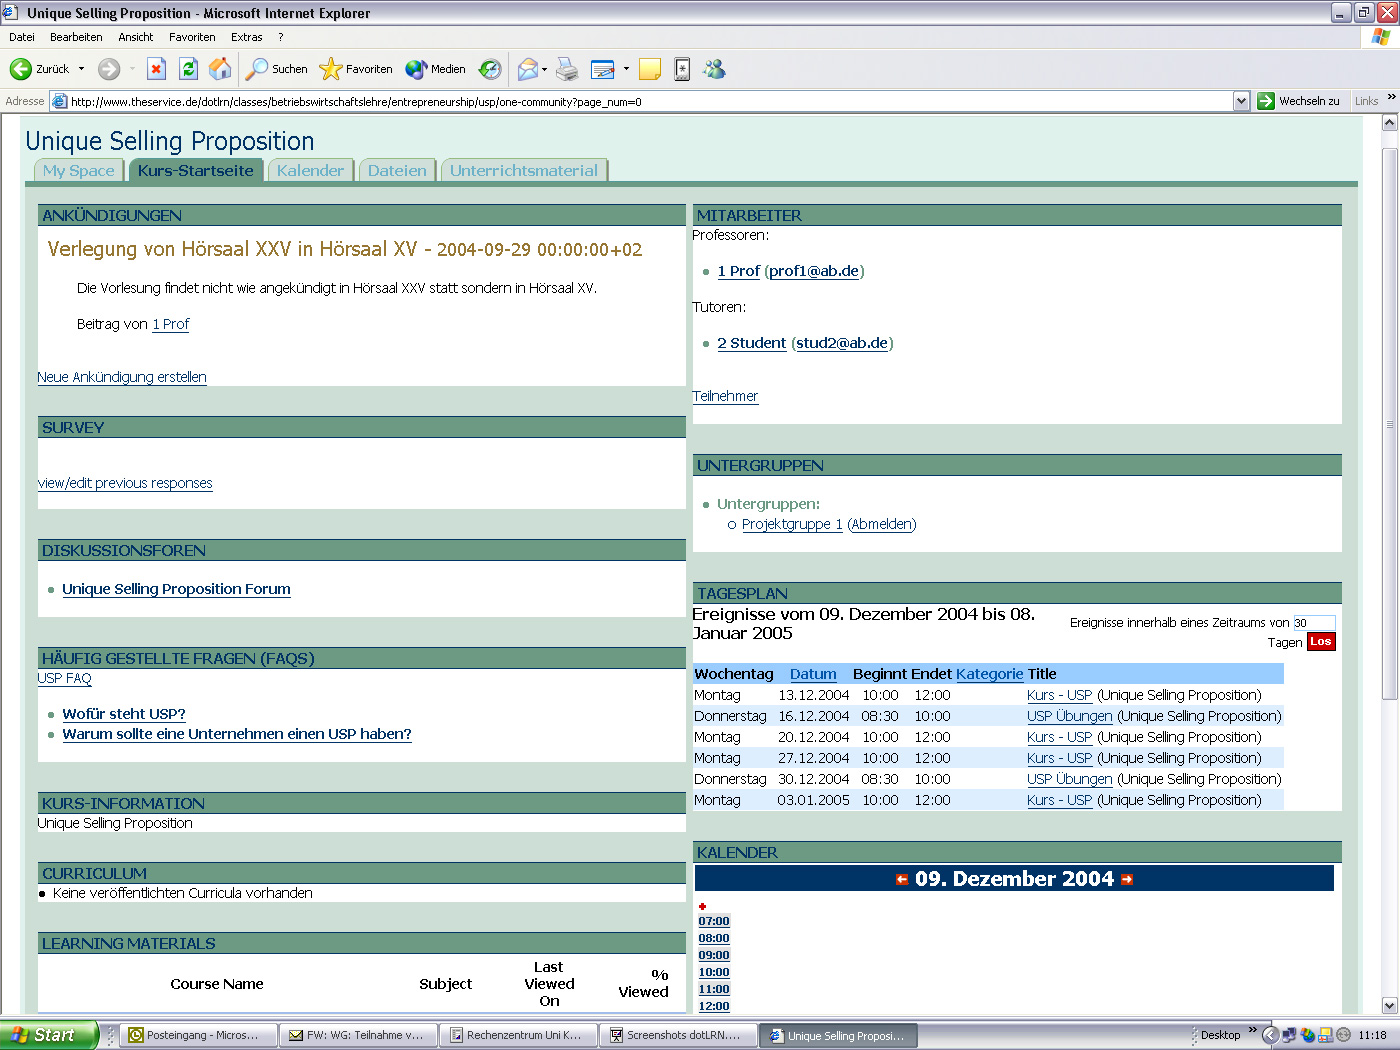Image resolution: width=1400 pixels, height=1050 pixels.
Task: Open Messenger via the people icon
Action: click(x=714, y=69)
